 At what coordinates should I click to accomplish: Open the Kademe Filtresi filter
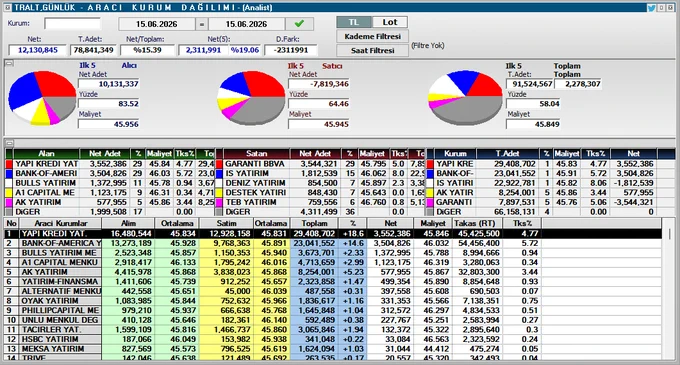pyautogui.click(x=372, y=36)
